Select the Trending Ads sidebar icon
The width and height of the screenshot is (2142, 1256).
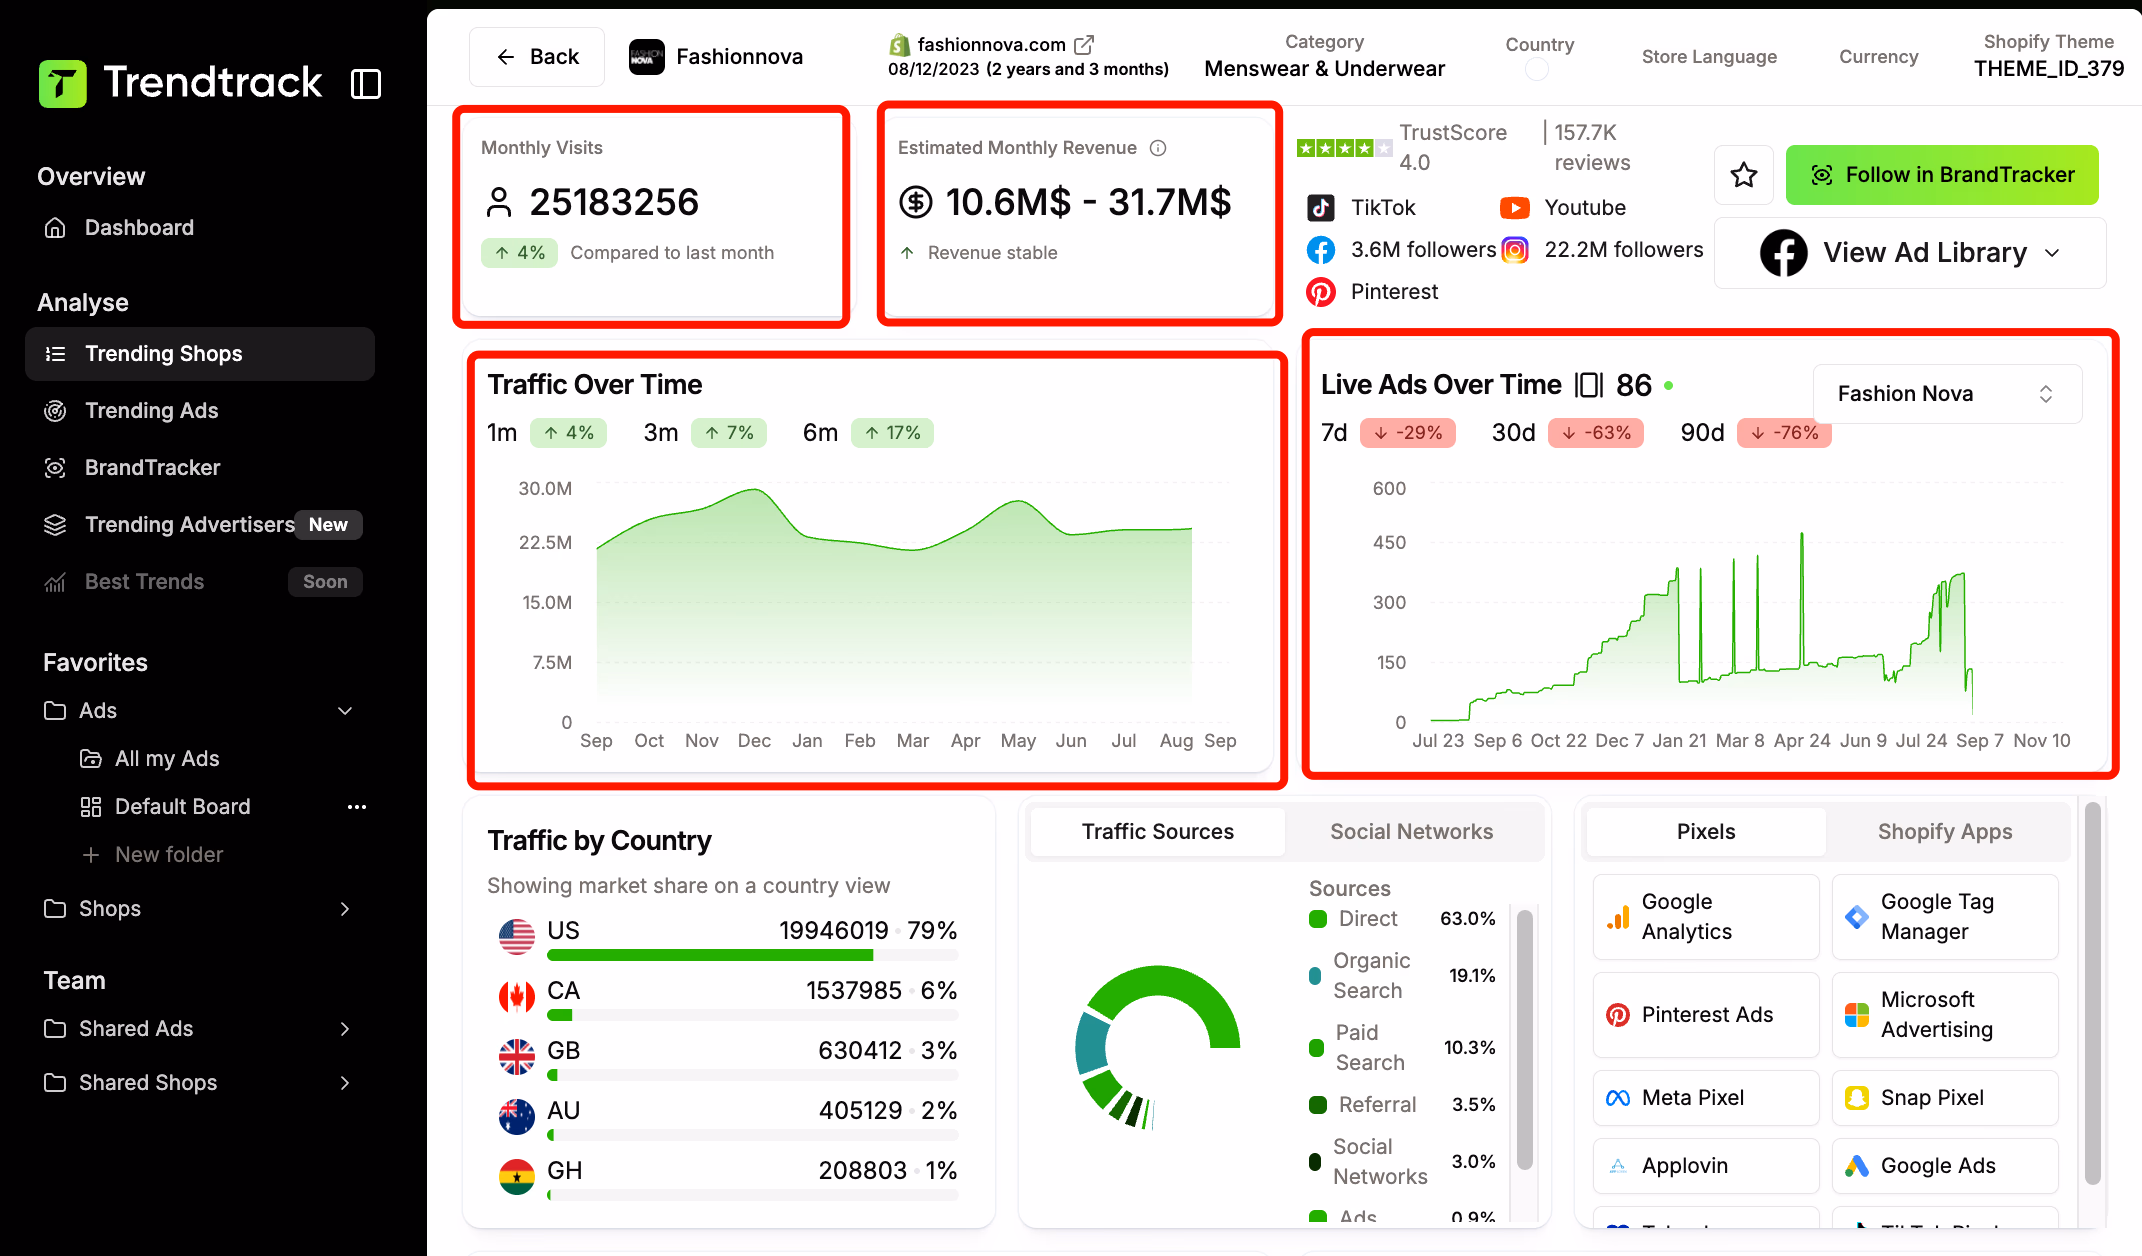tap(55, 410)
